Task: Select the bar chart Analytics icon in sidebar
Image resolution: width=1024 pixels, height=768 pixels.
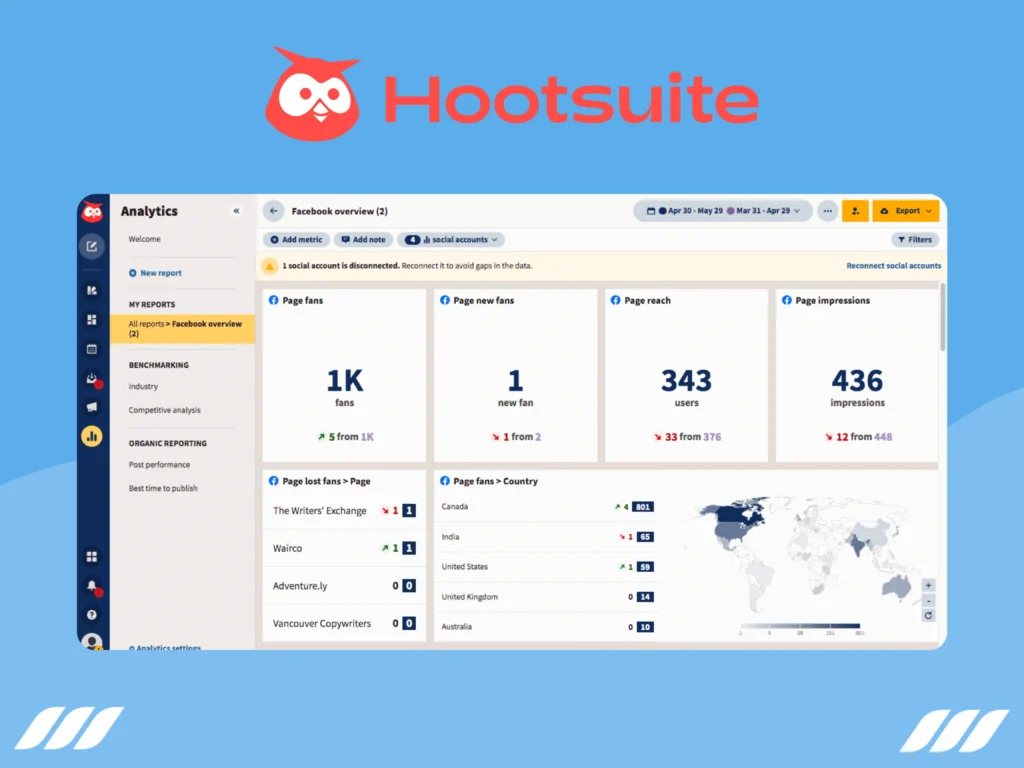Action: click(x=92, y=436)
